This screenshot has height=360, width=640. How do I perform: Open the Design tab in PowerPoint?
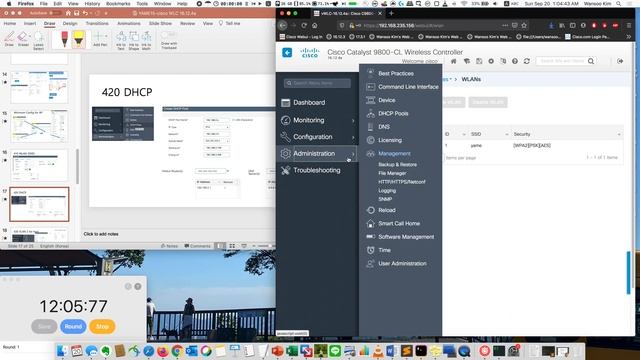(70, 24)
